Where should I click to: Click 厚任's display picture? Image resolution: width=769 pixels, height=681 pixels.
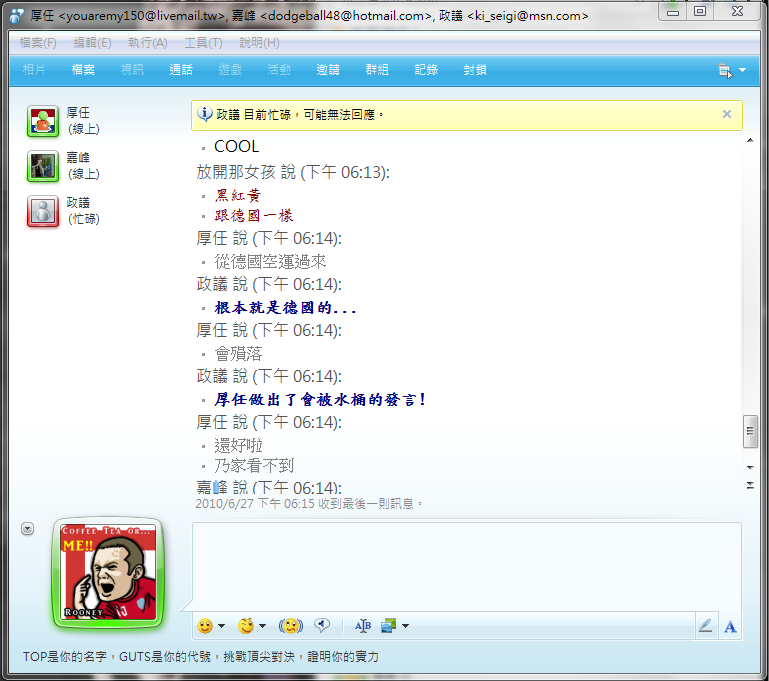[x=43, y=121]
